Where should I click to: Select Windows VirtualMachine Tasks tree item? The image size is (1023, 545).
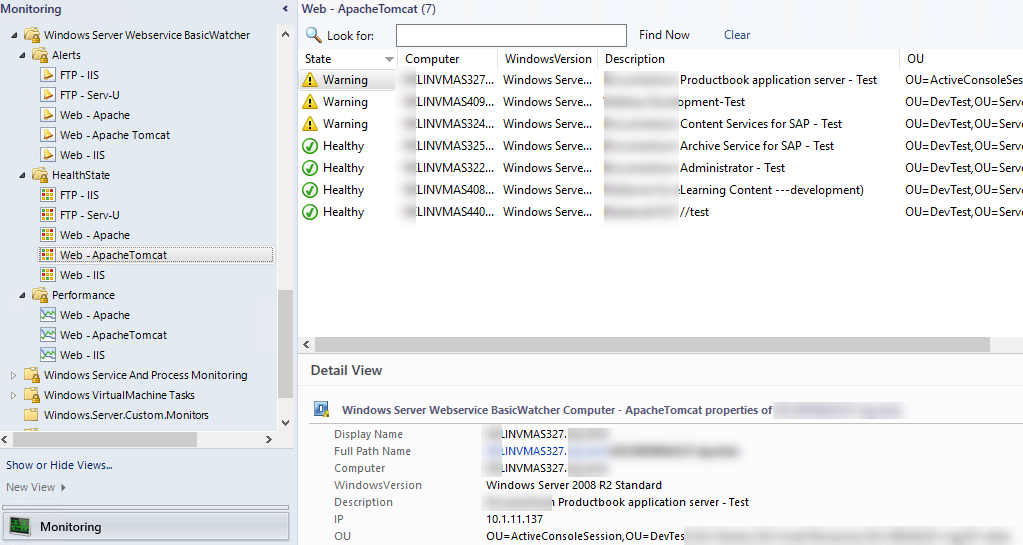tap(119, 395)
